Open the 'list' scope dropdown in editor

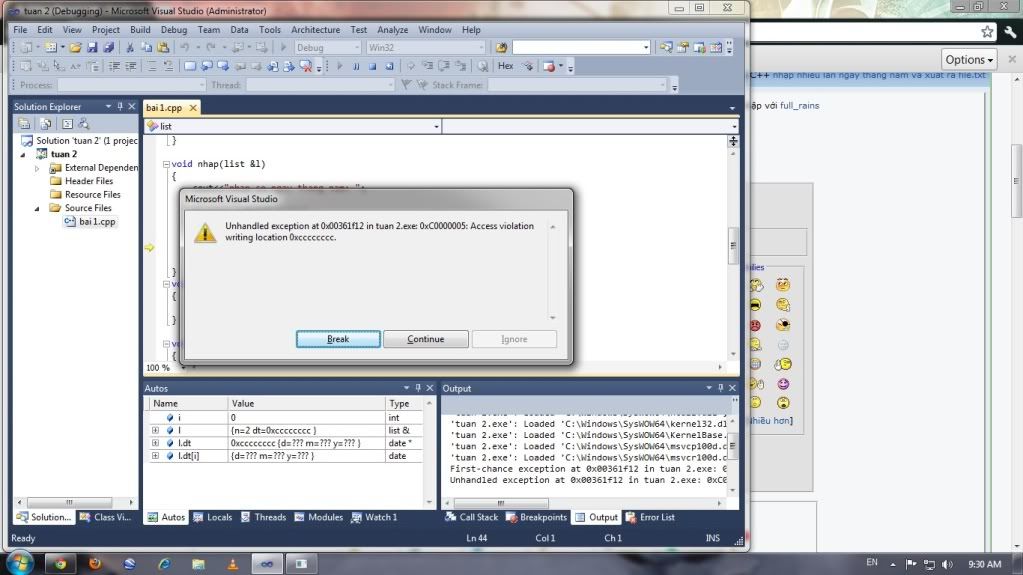pyautogui.click(x=293, y=126)
